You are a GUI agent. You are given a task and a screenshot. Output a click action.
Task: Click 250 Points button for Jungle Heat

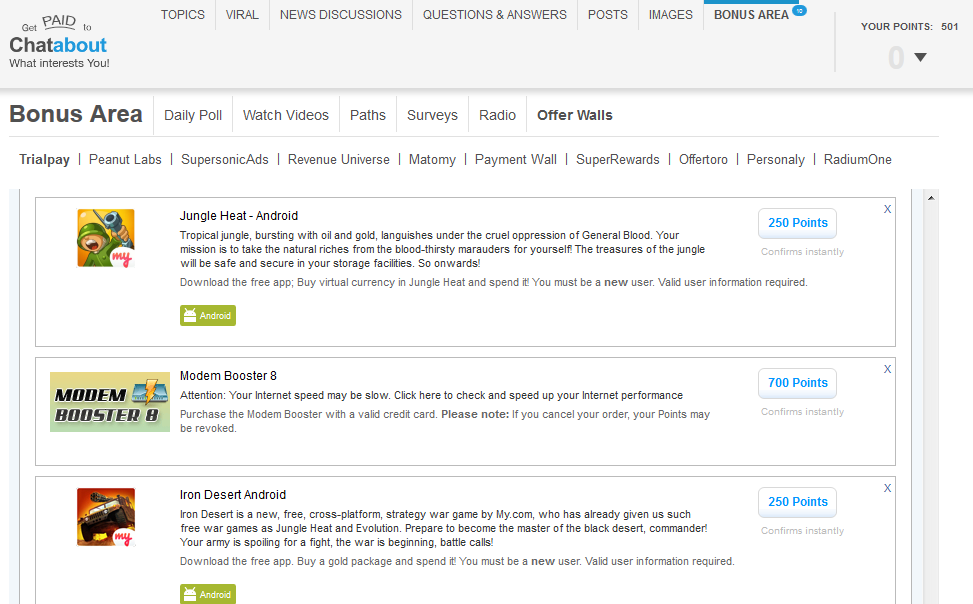(797, 223)
